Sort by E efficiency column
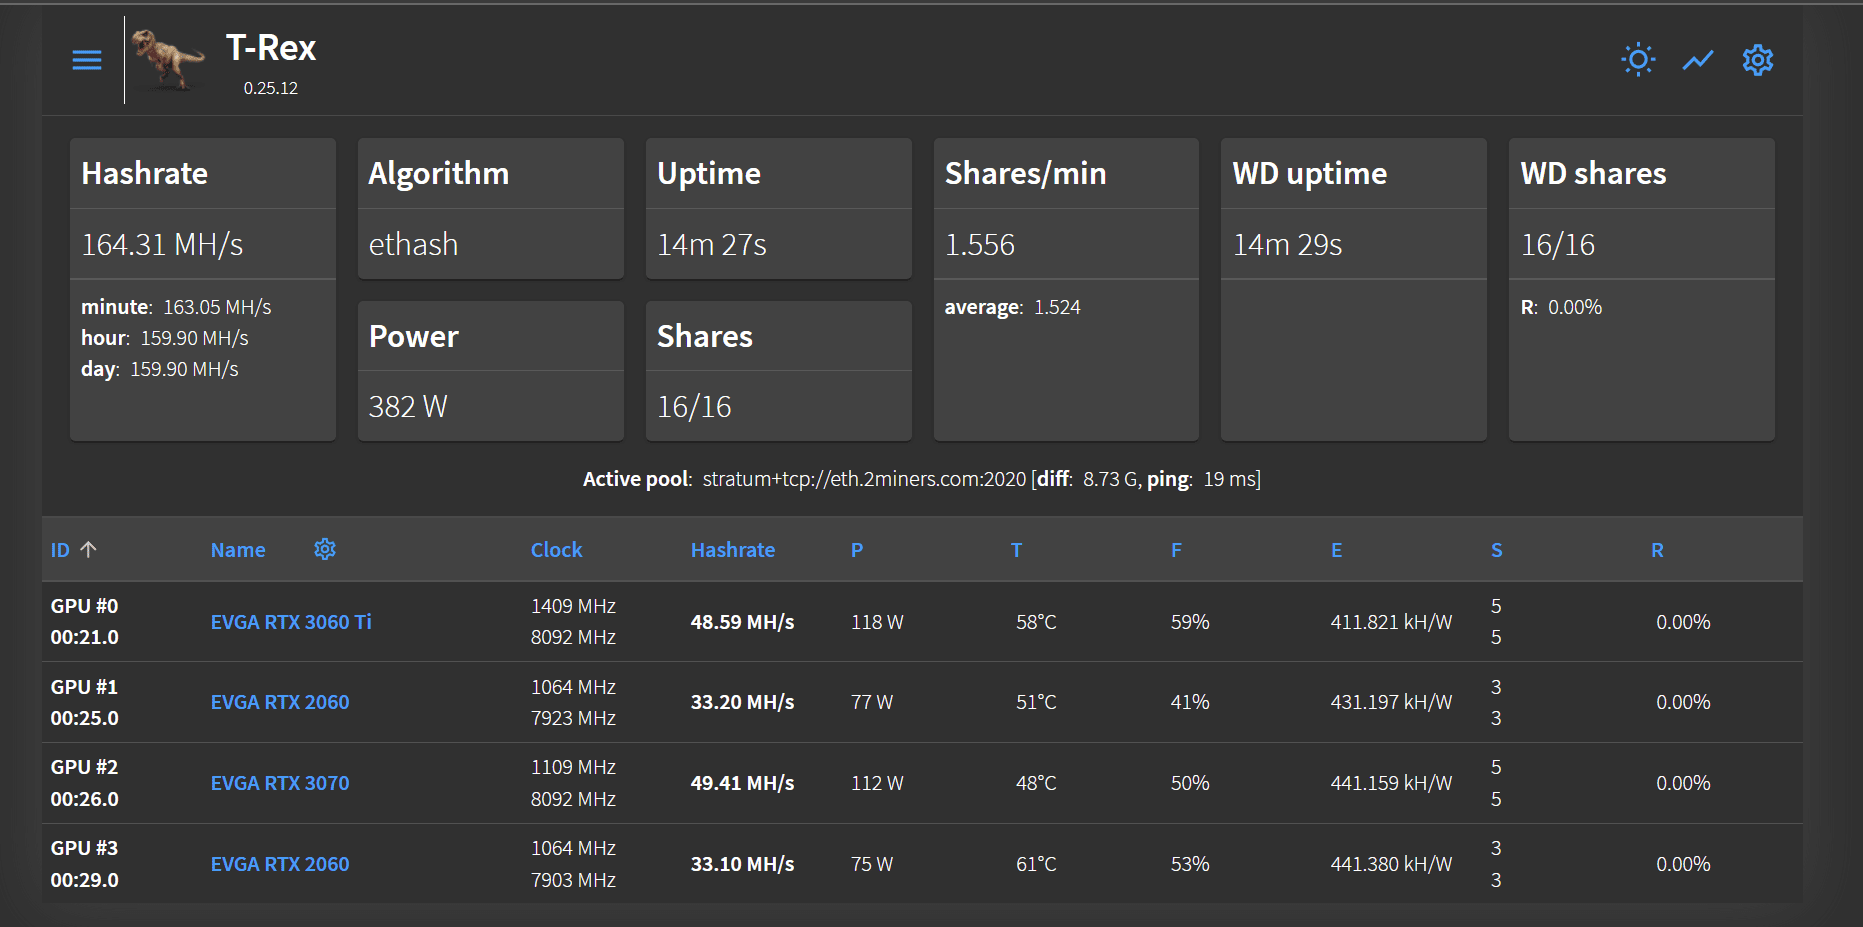Screen dimensions: 1863x927 [x=1336, y=550]
